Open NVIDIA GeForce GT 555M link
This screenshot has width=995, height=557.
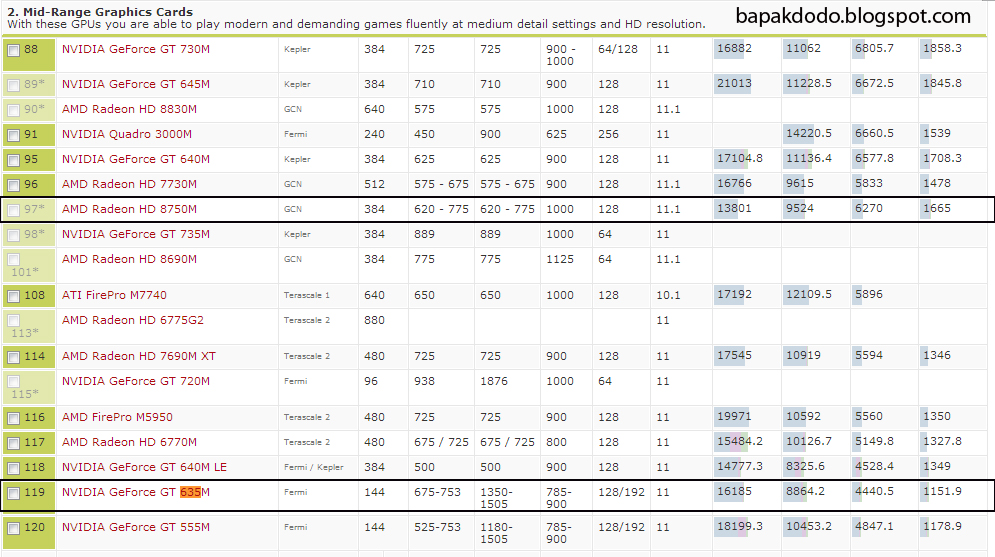(x=136, y=527)
